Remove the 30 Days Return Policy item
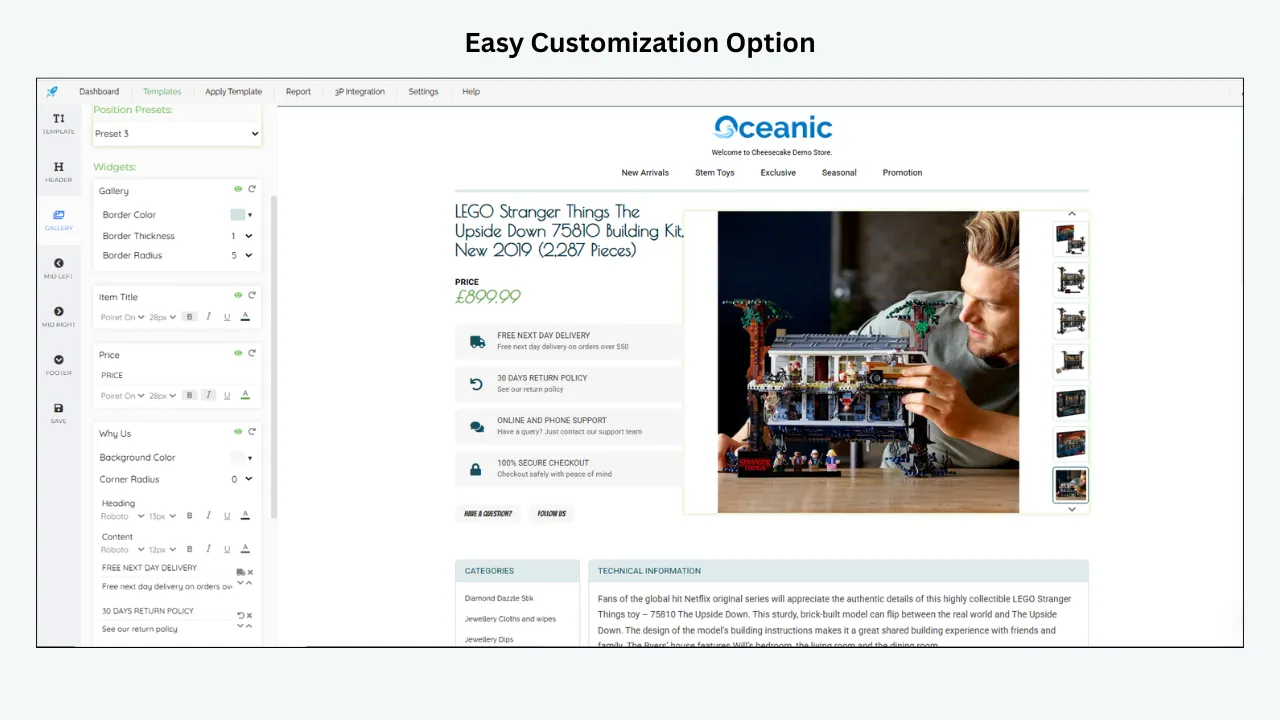1280x720 pixels. [250, 615]
